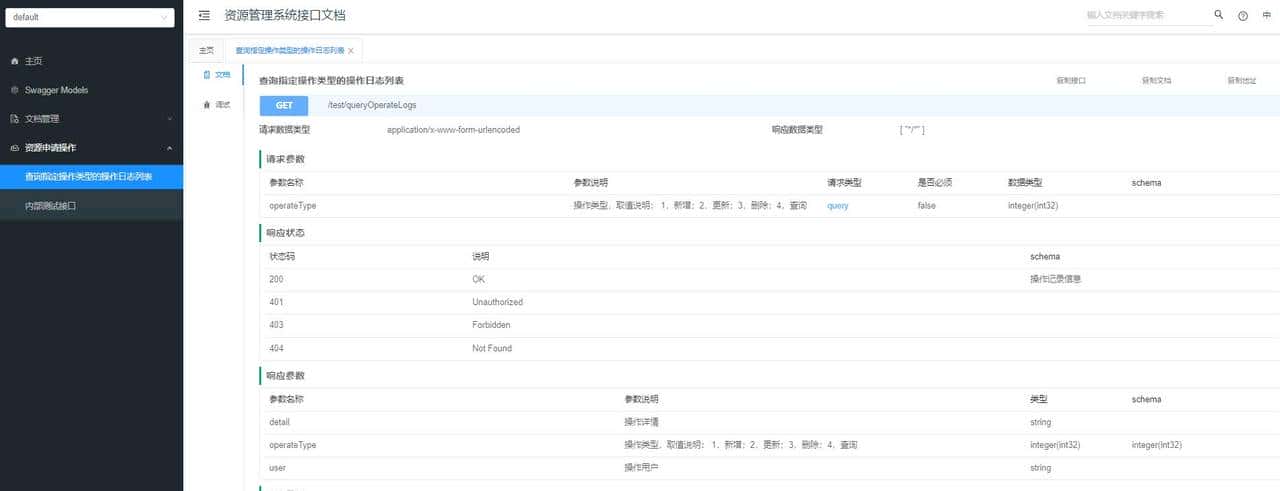1280x491 pixels.
Task: Click the 资源管理系统接口文档 title
Action: [x=286, y=15]
